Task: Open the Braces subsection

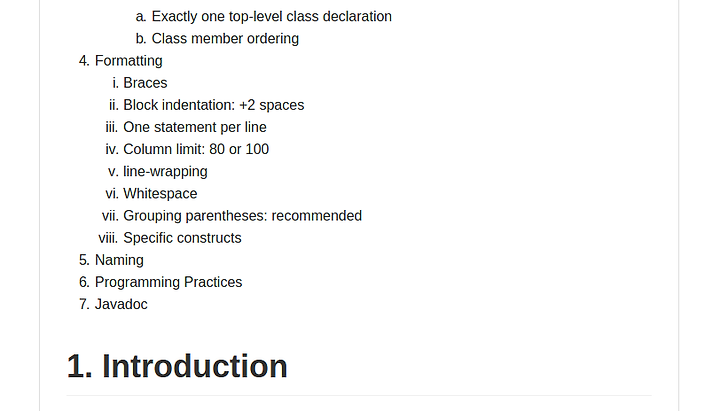Action: (x=145, y=83)
